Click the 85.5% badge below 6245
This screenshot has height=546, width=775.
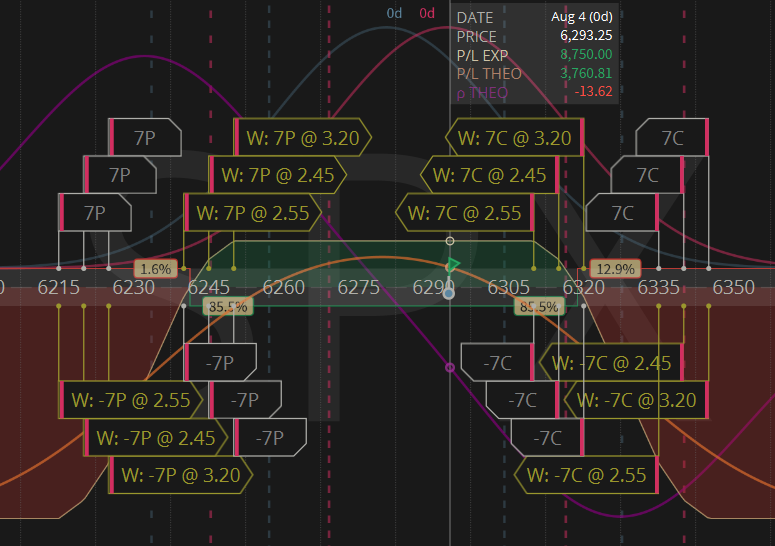coord(228,306)
